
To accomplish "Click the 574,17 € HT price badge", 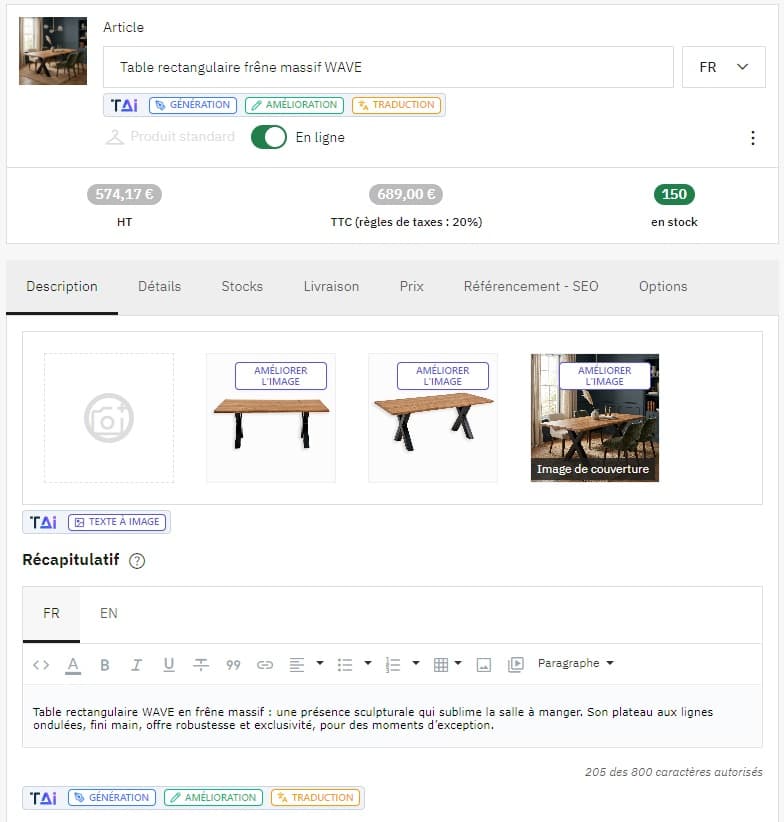I will pyautogui.click(x=124, y=194).
